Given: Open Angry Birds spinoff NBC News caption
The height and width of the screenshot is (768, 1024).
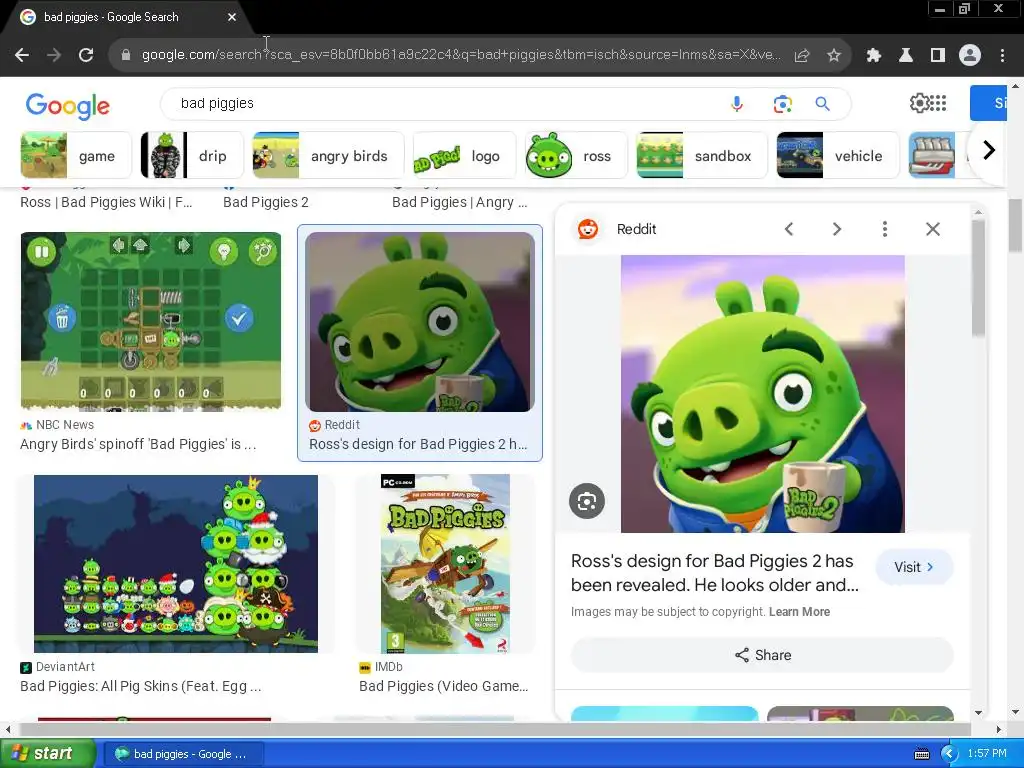Looking at the screenshot, I should [138, 444].
